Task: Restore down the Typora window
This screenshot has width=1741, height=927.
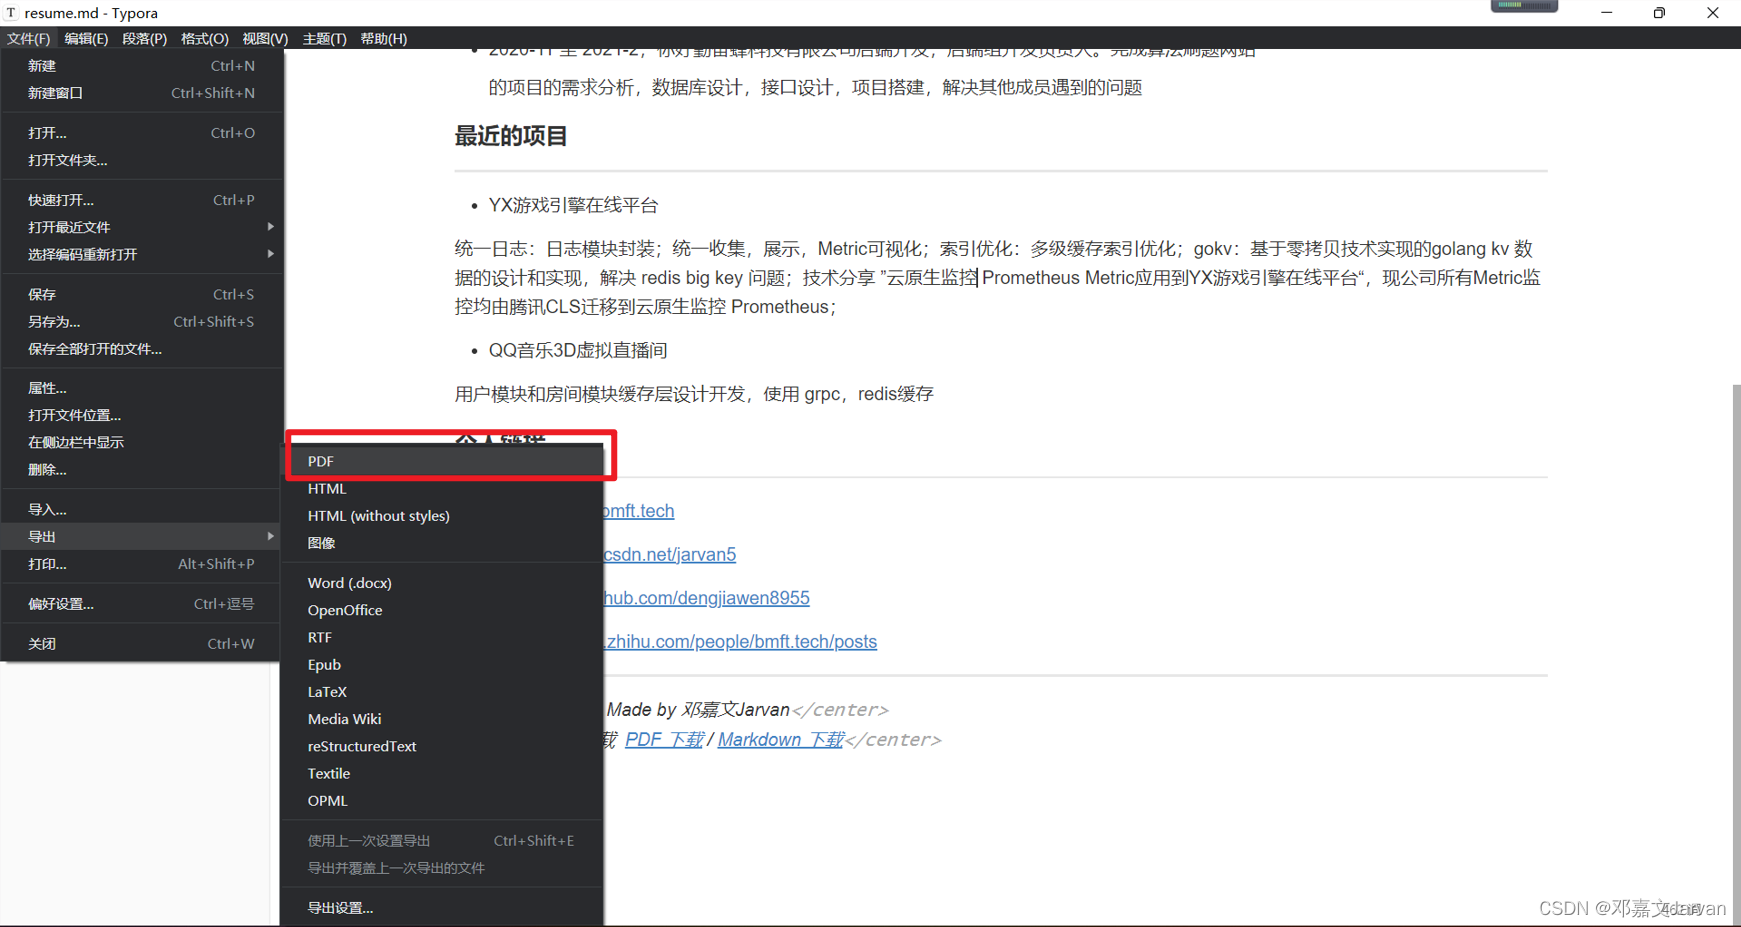Action: [1659, 13]
